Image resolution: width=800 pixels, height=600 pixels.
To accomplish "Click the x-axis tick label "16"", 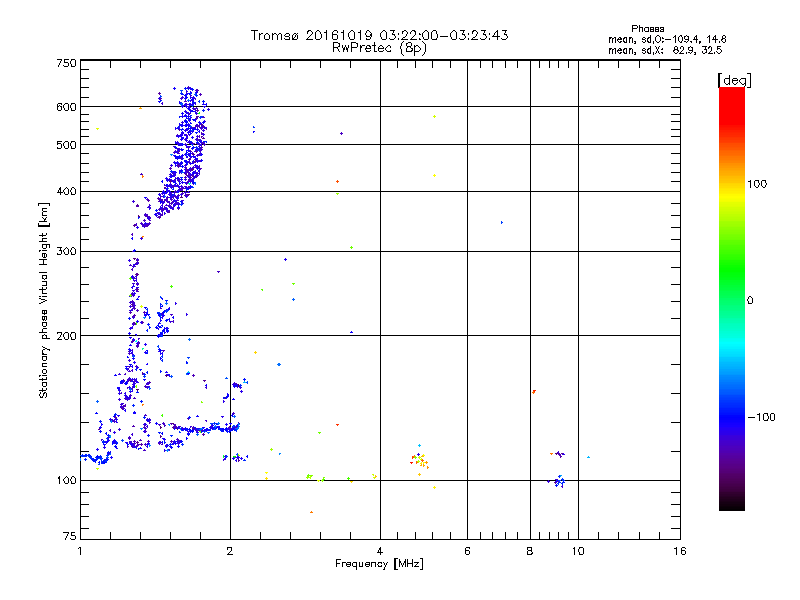I will tap(680, 551).
